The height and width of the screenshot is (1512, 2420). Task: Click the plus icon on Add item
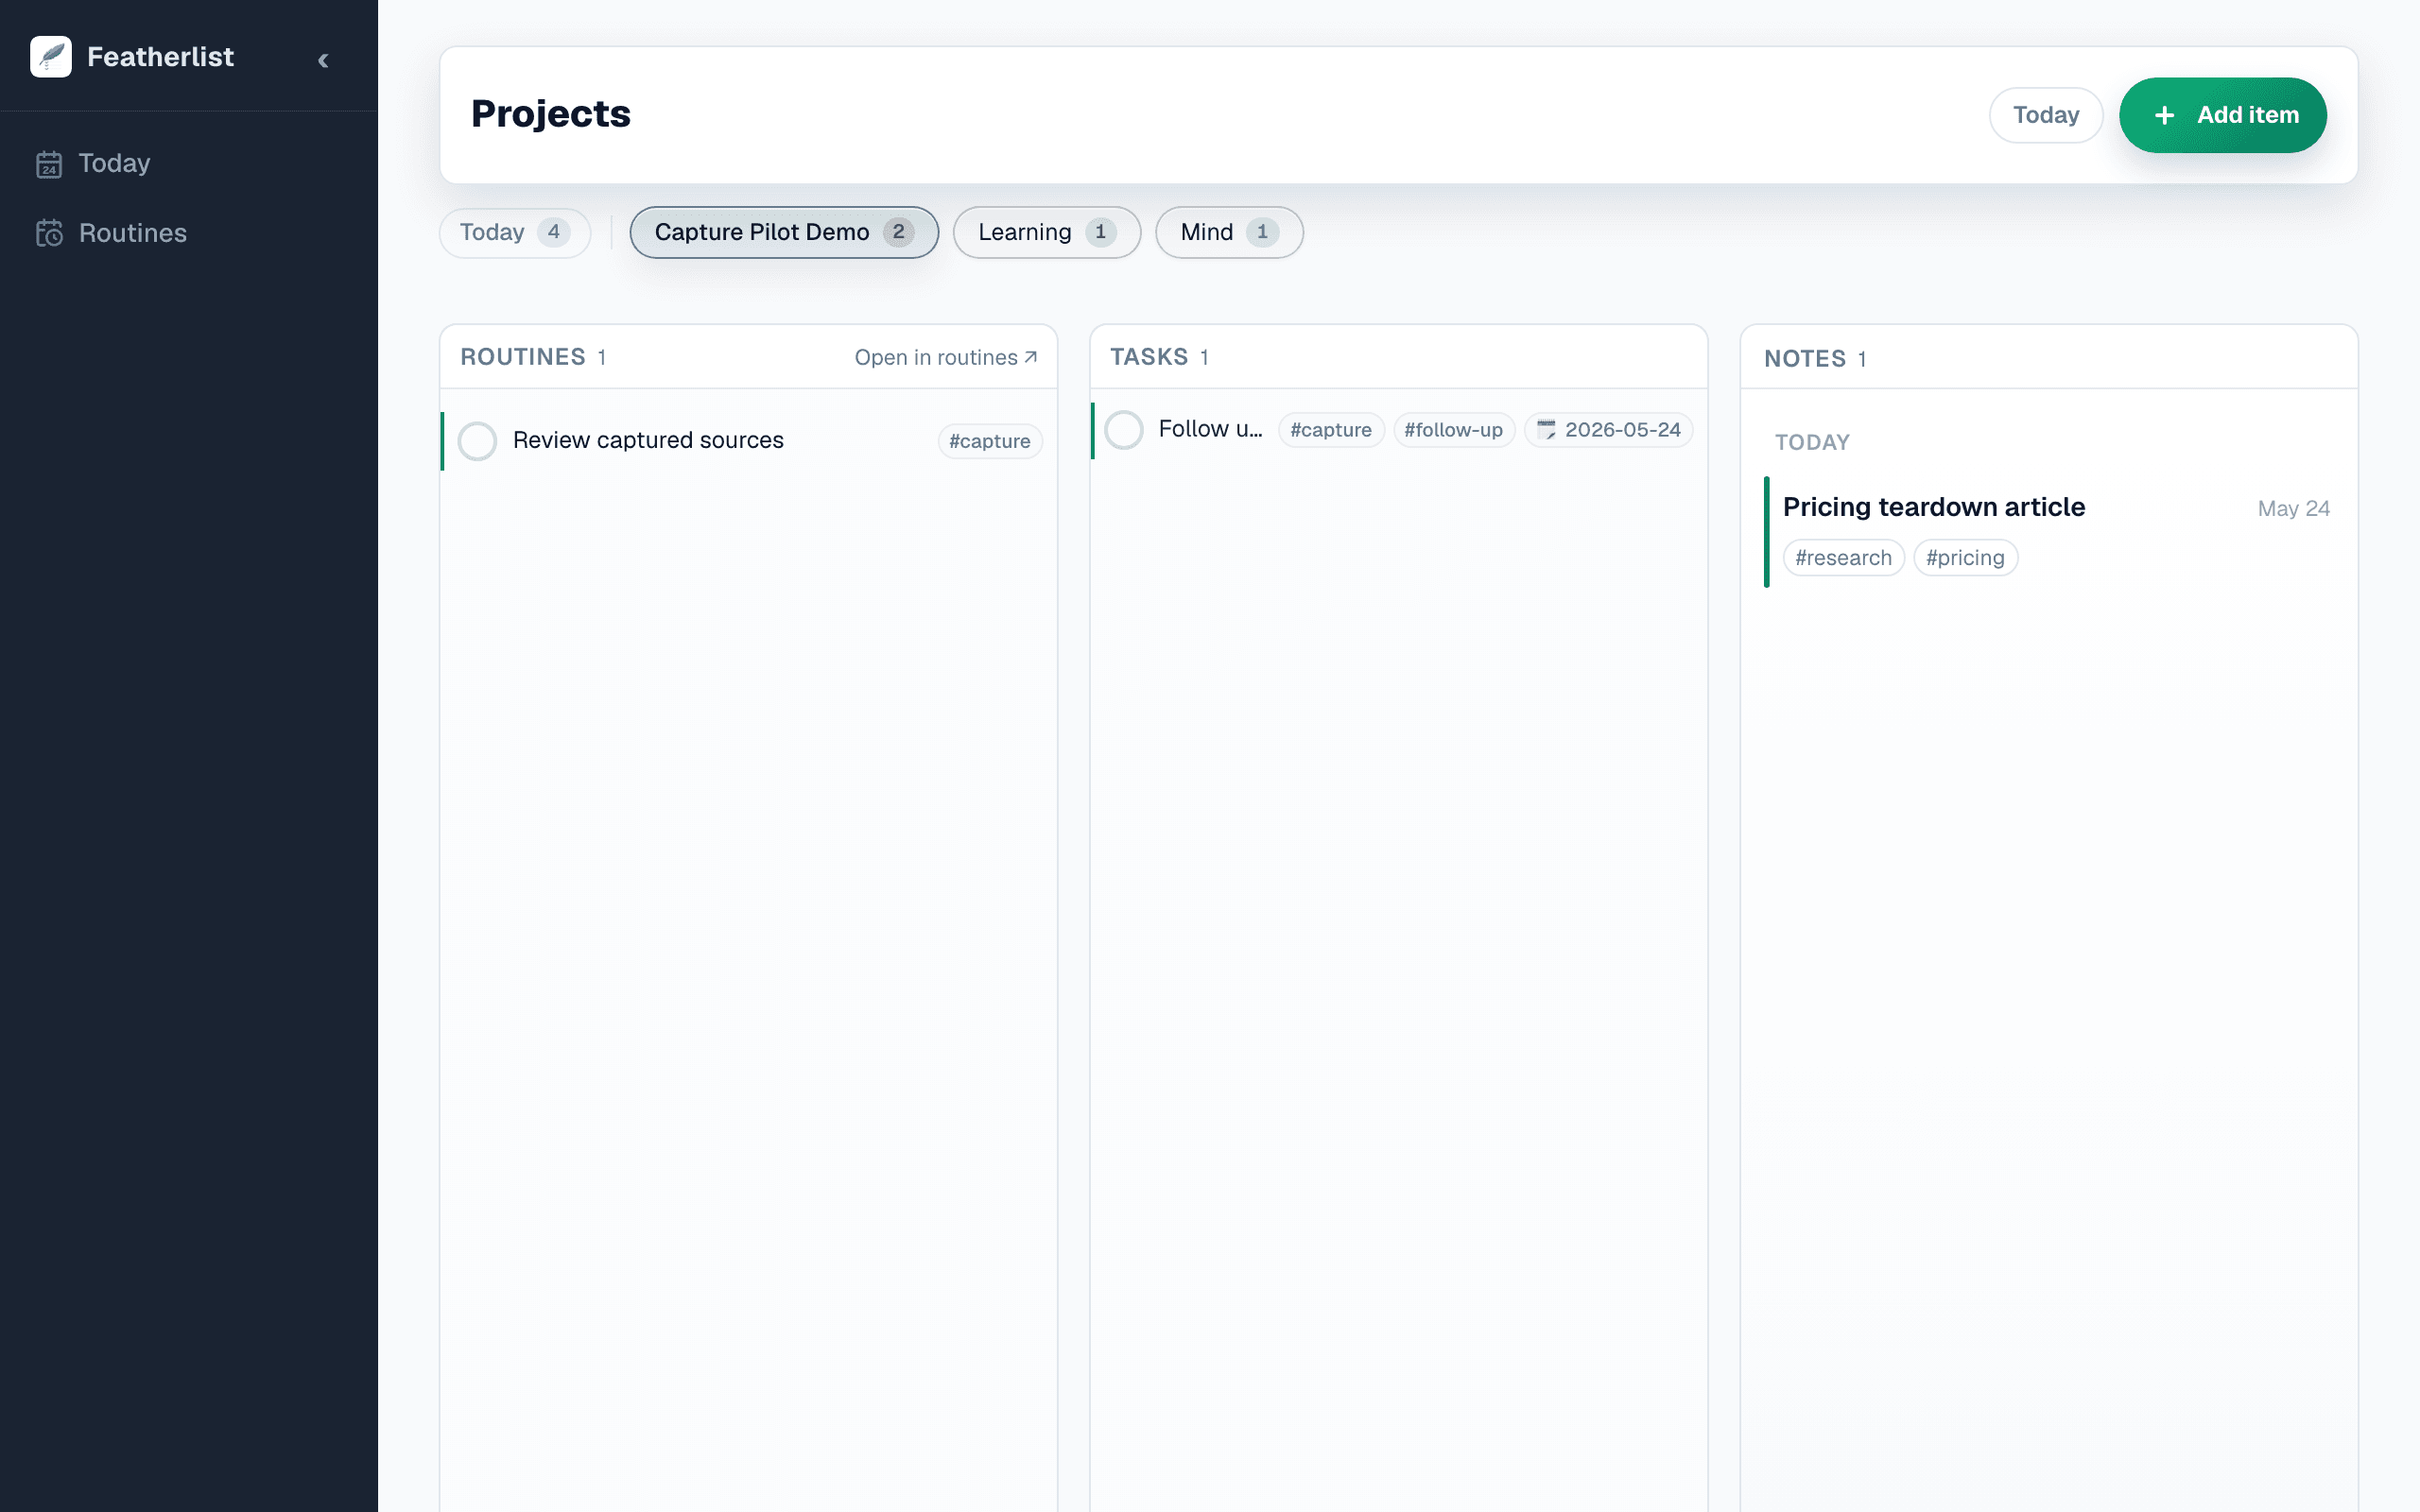click(x=2164, y=115)
